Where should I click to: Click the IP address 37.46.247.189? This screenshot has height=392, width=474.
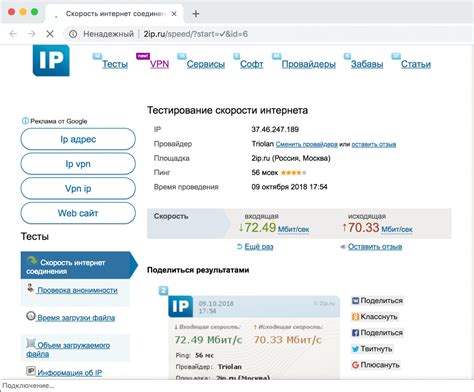[x=275, y=129]
